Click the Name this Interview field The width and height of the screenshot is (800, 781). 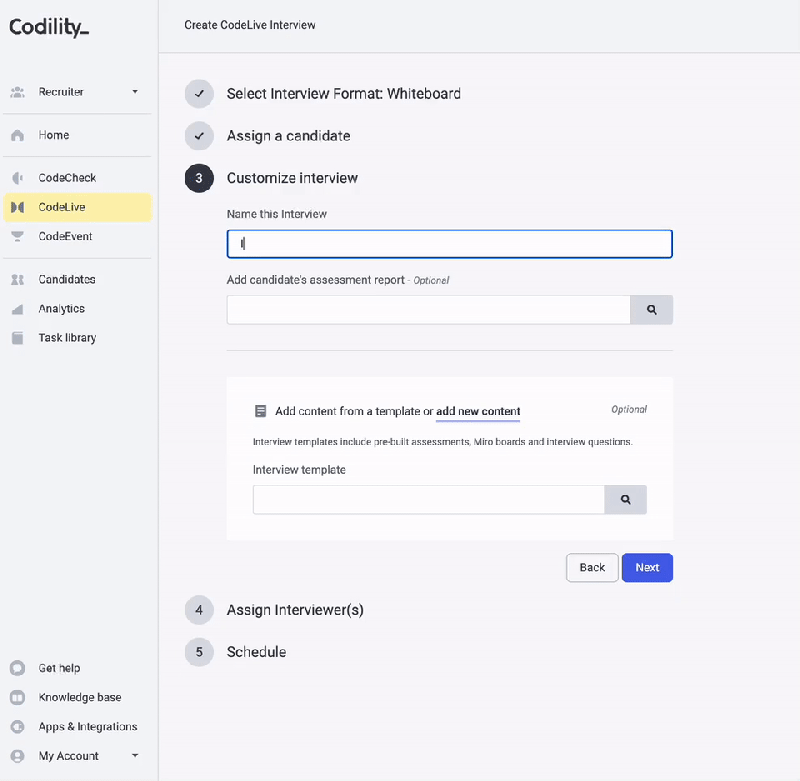point(448,243)
